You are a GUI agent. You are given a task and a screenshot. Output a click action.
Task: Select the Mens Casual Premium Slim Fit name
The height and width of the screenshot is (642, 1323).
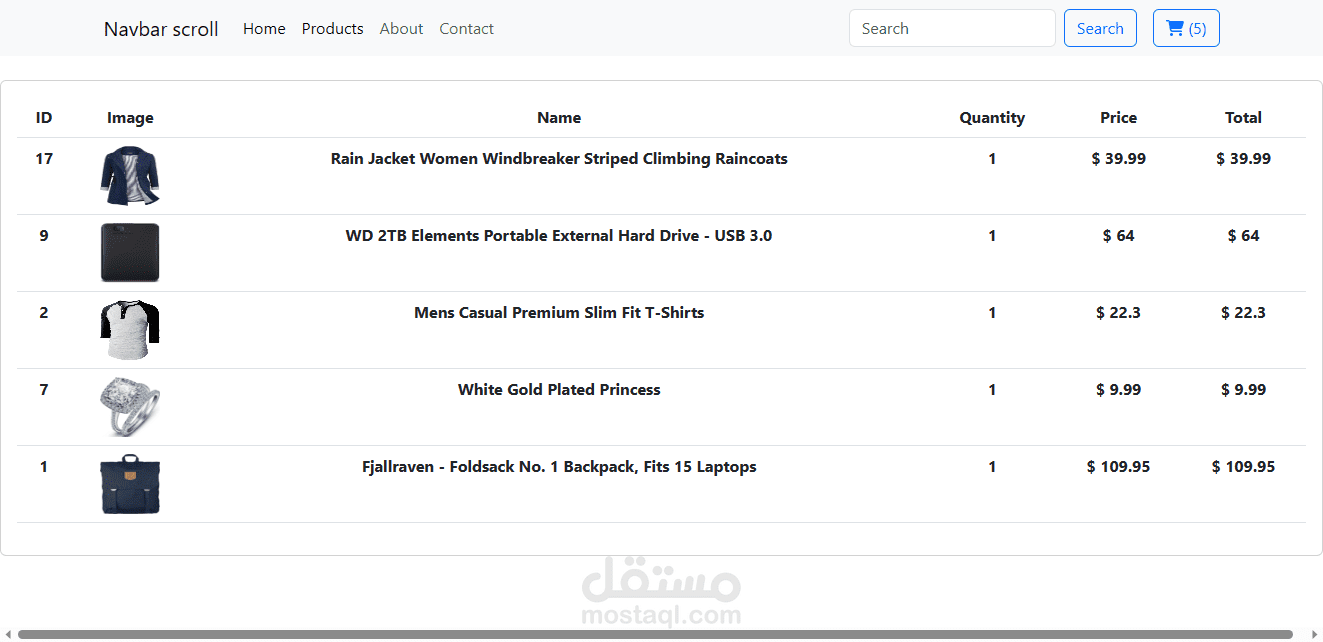(559, 313)
